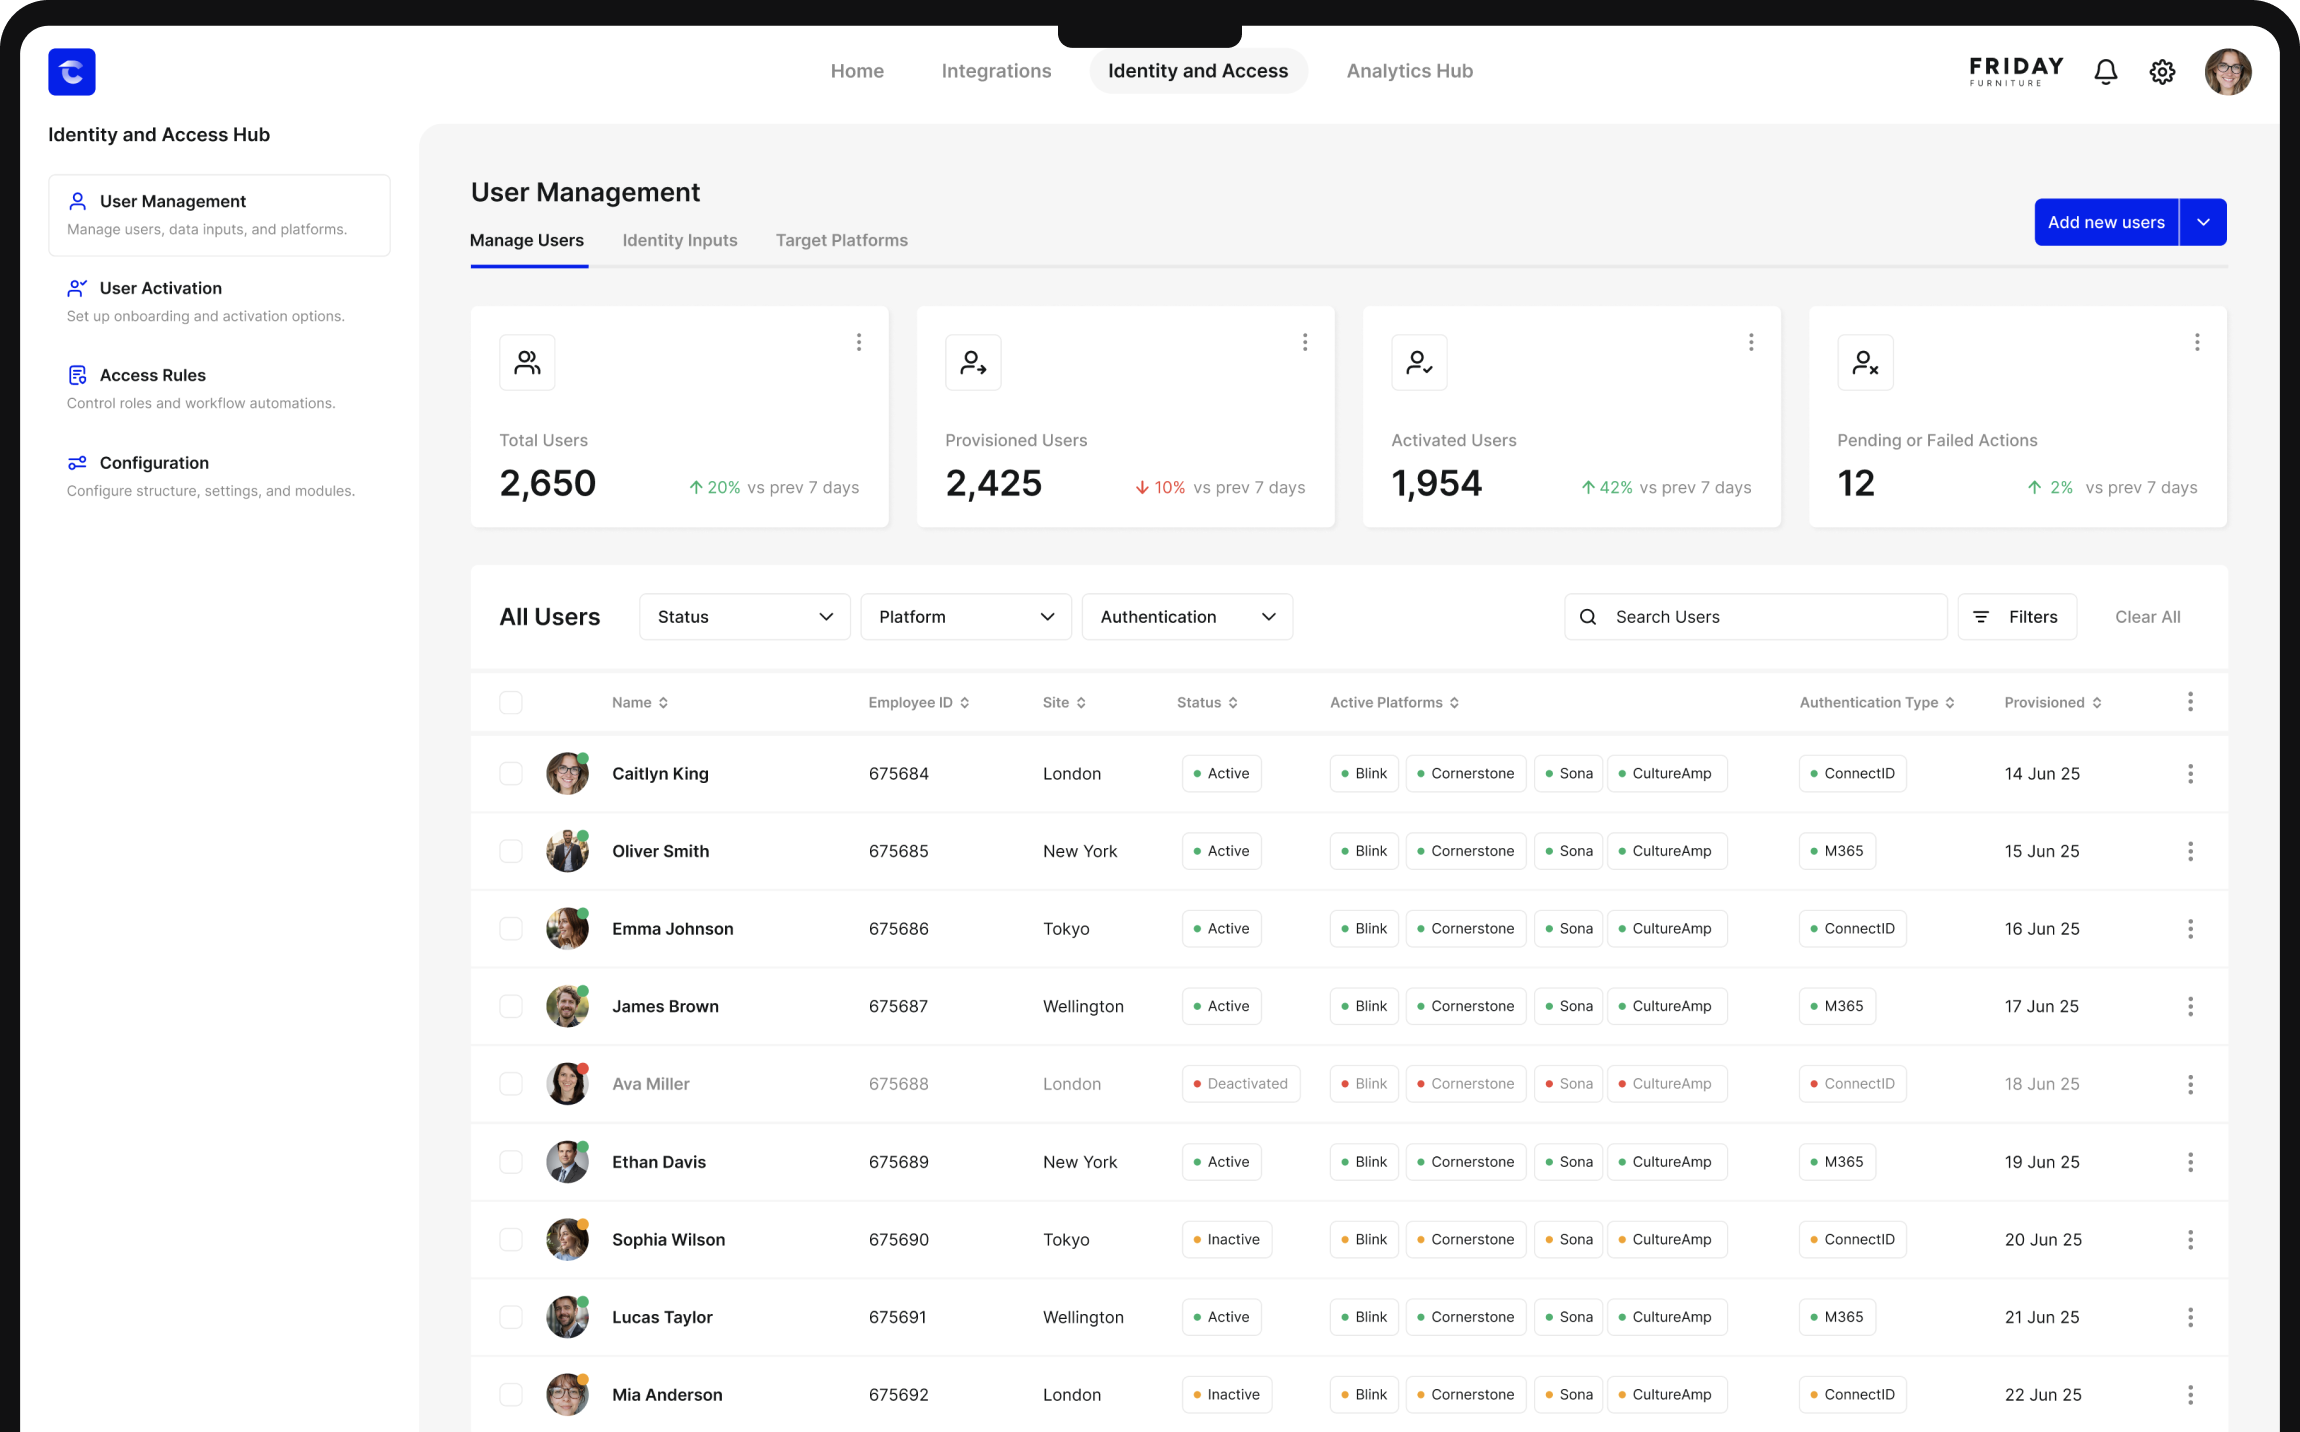The image size is (2300, 1432).
Task: Click the Activated Users check icon
Action: (x=1419, y=362)
